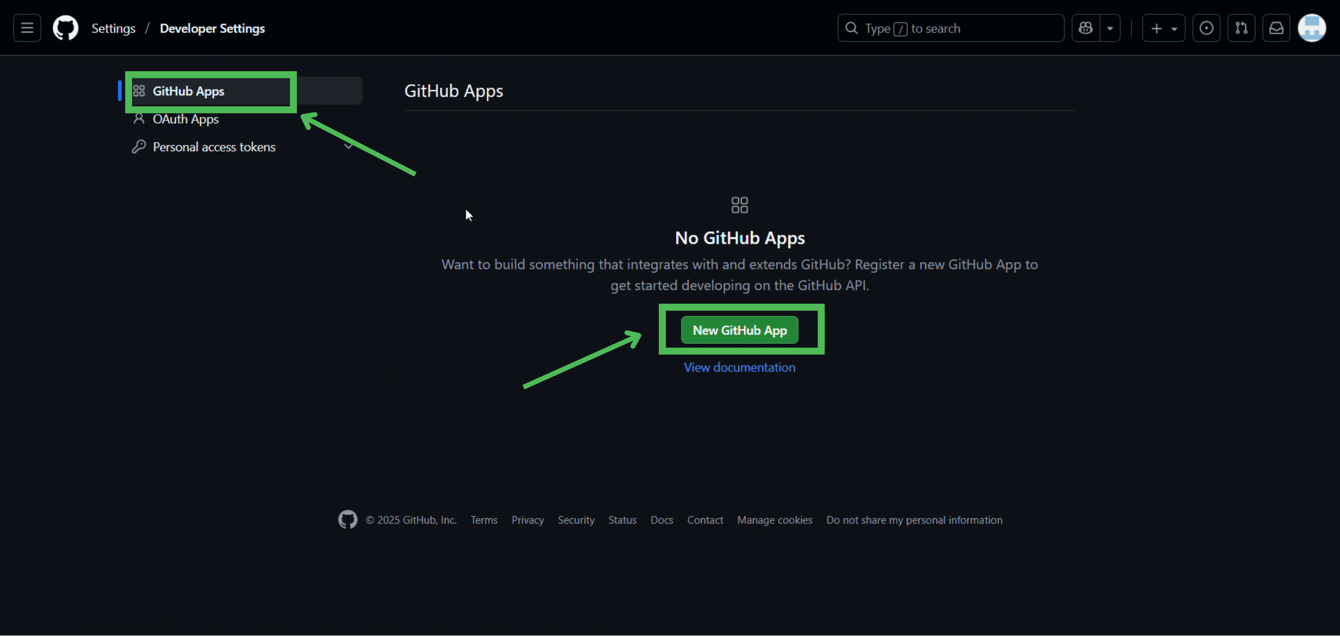1340x636 pixels.
Task: Click the No GitHub Apps heading
Action: pos(740,238)
